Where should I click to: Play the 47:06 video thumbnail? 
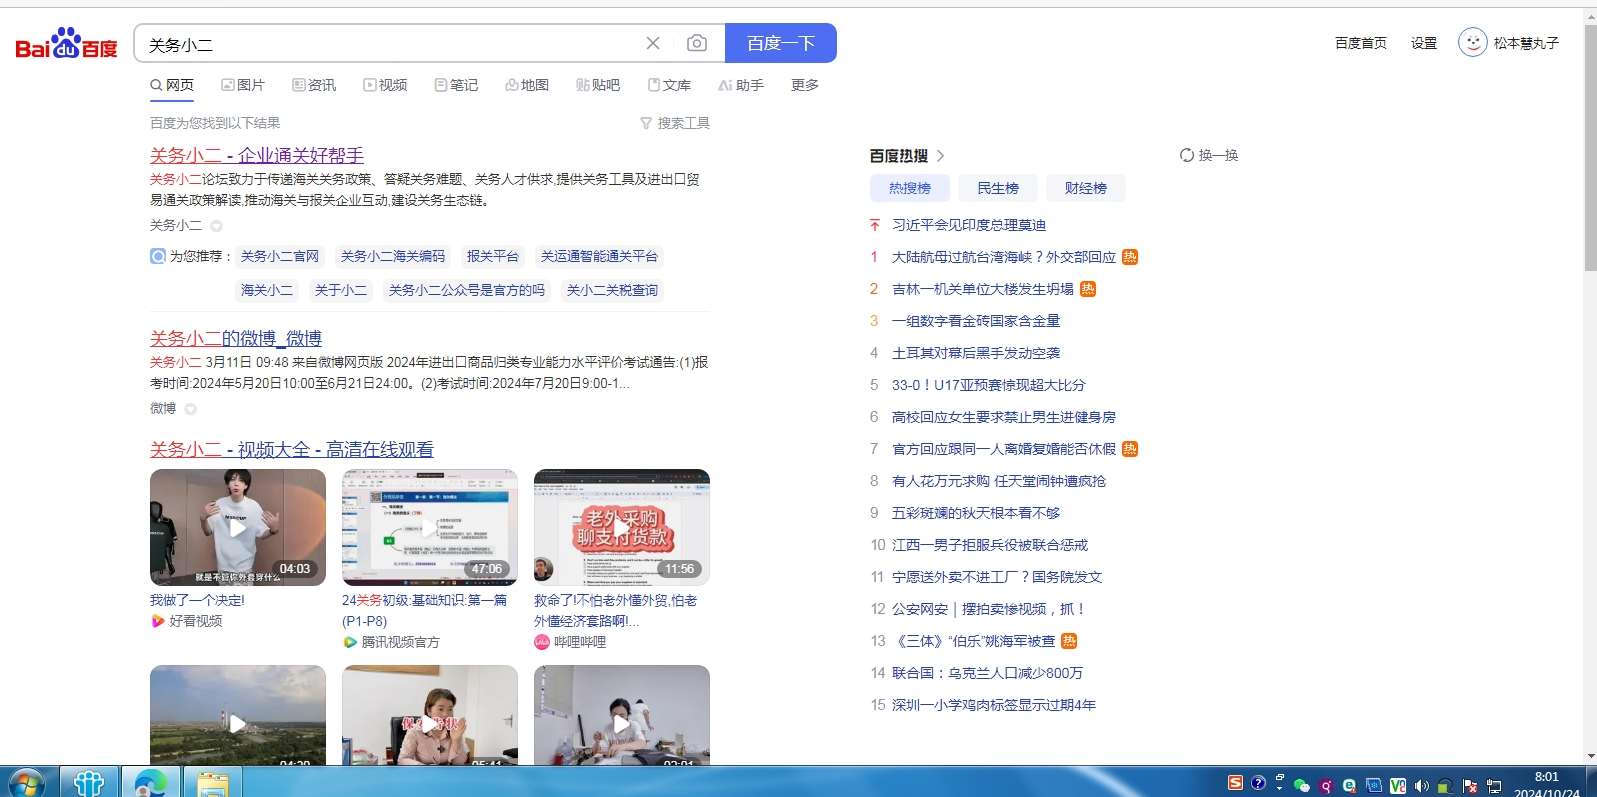[430, 527]
